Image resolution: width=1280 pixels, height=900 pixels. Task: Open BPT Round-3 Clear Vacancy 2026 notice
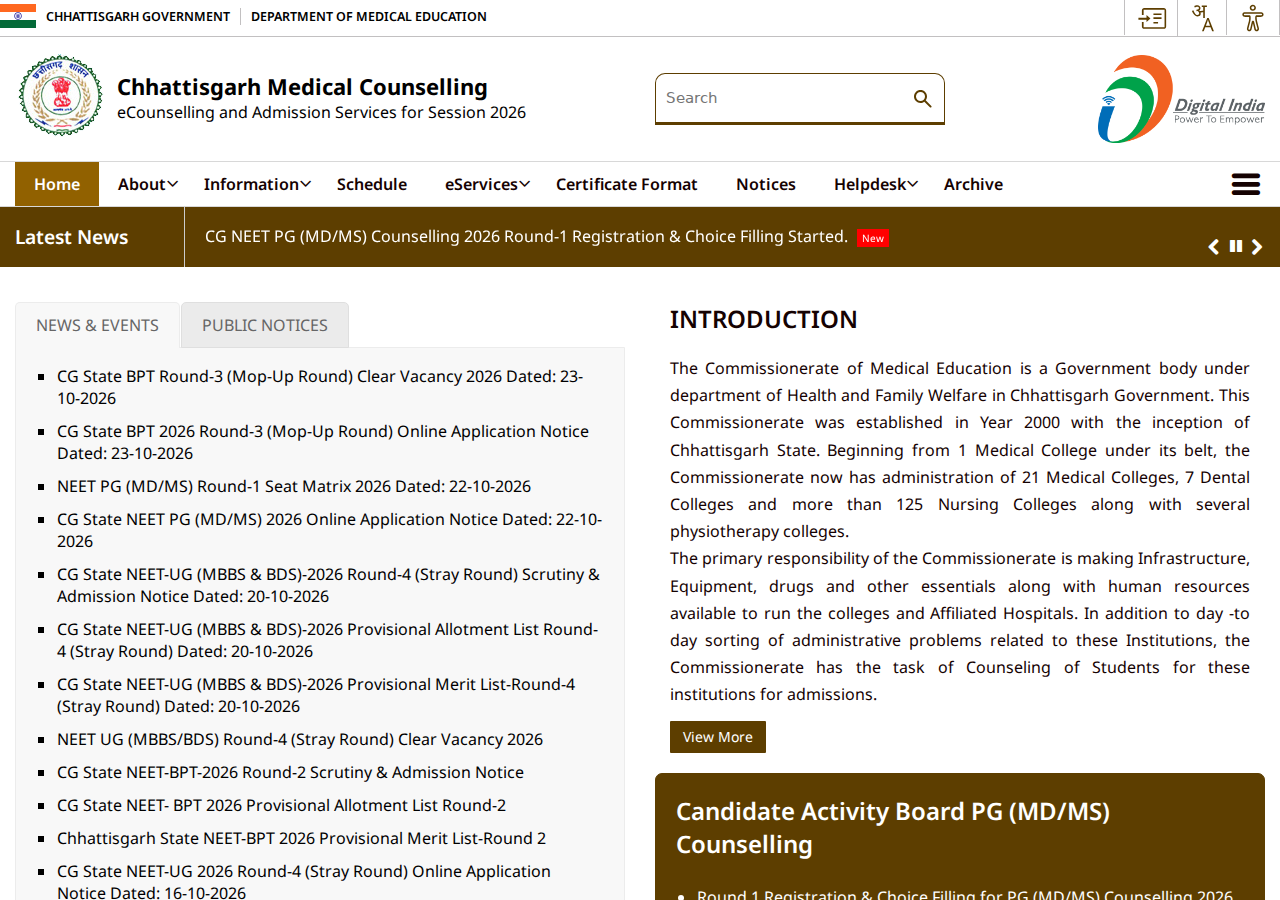[x=320, y=387]
